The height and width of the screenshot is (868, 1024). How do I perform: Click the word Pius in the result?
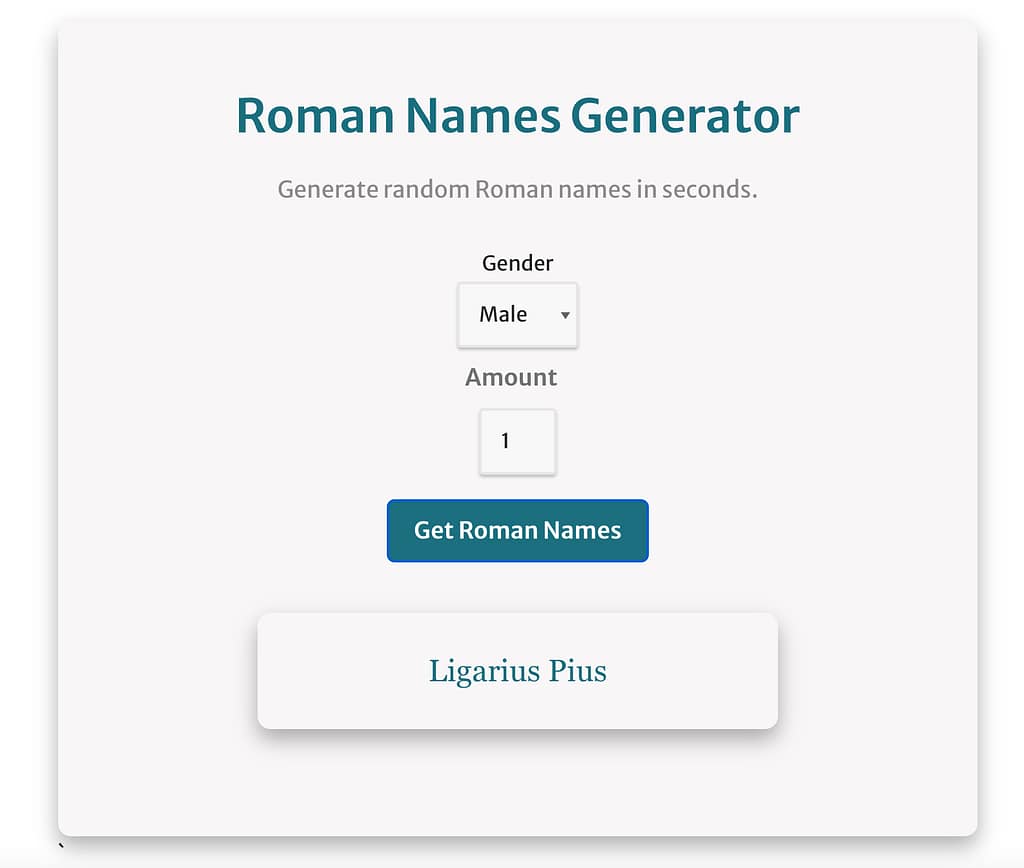click(578, 670)
